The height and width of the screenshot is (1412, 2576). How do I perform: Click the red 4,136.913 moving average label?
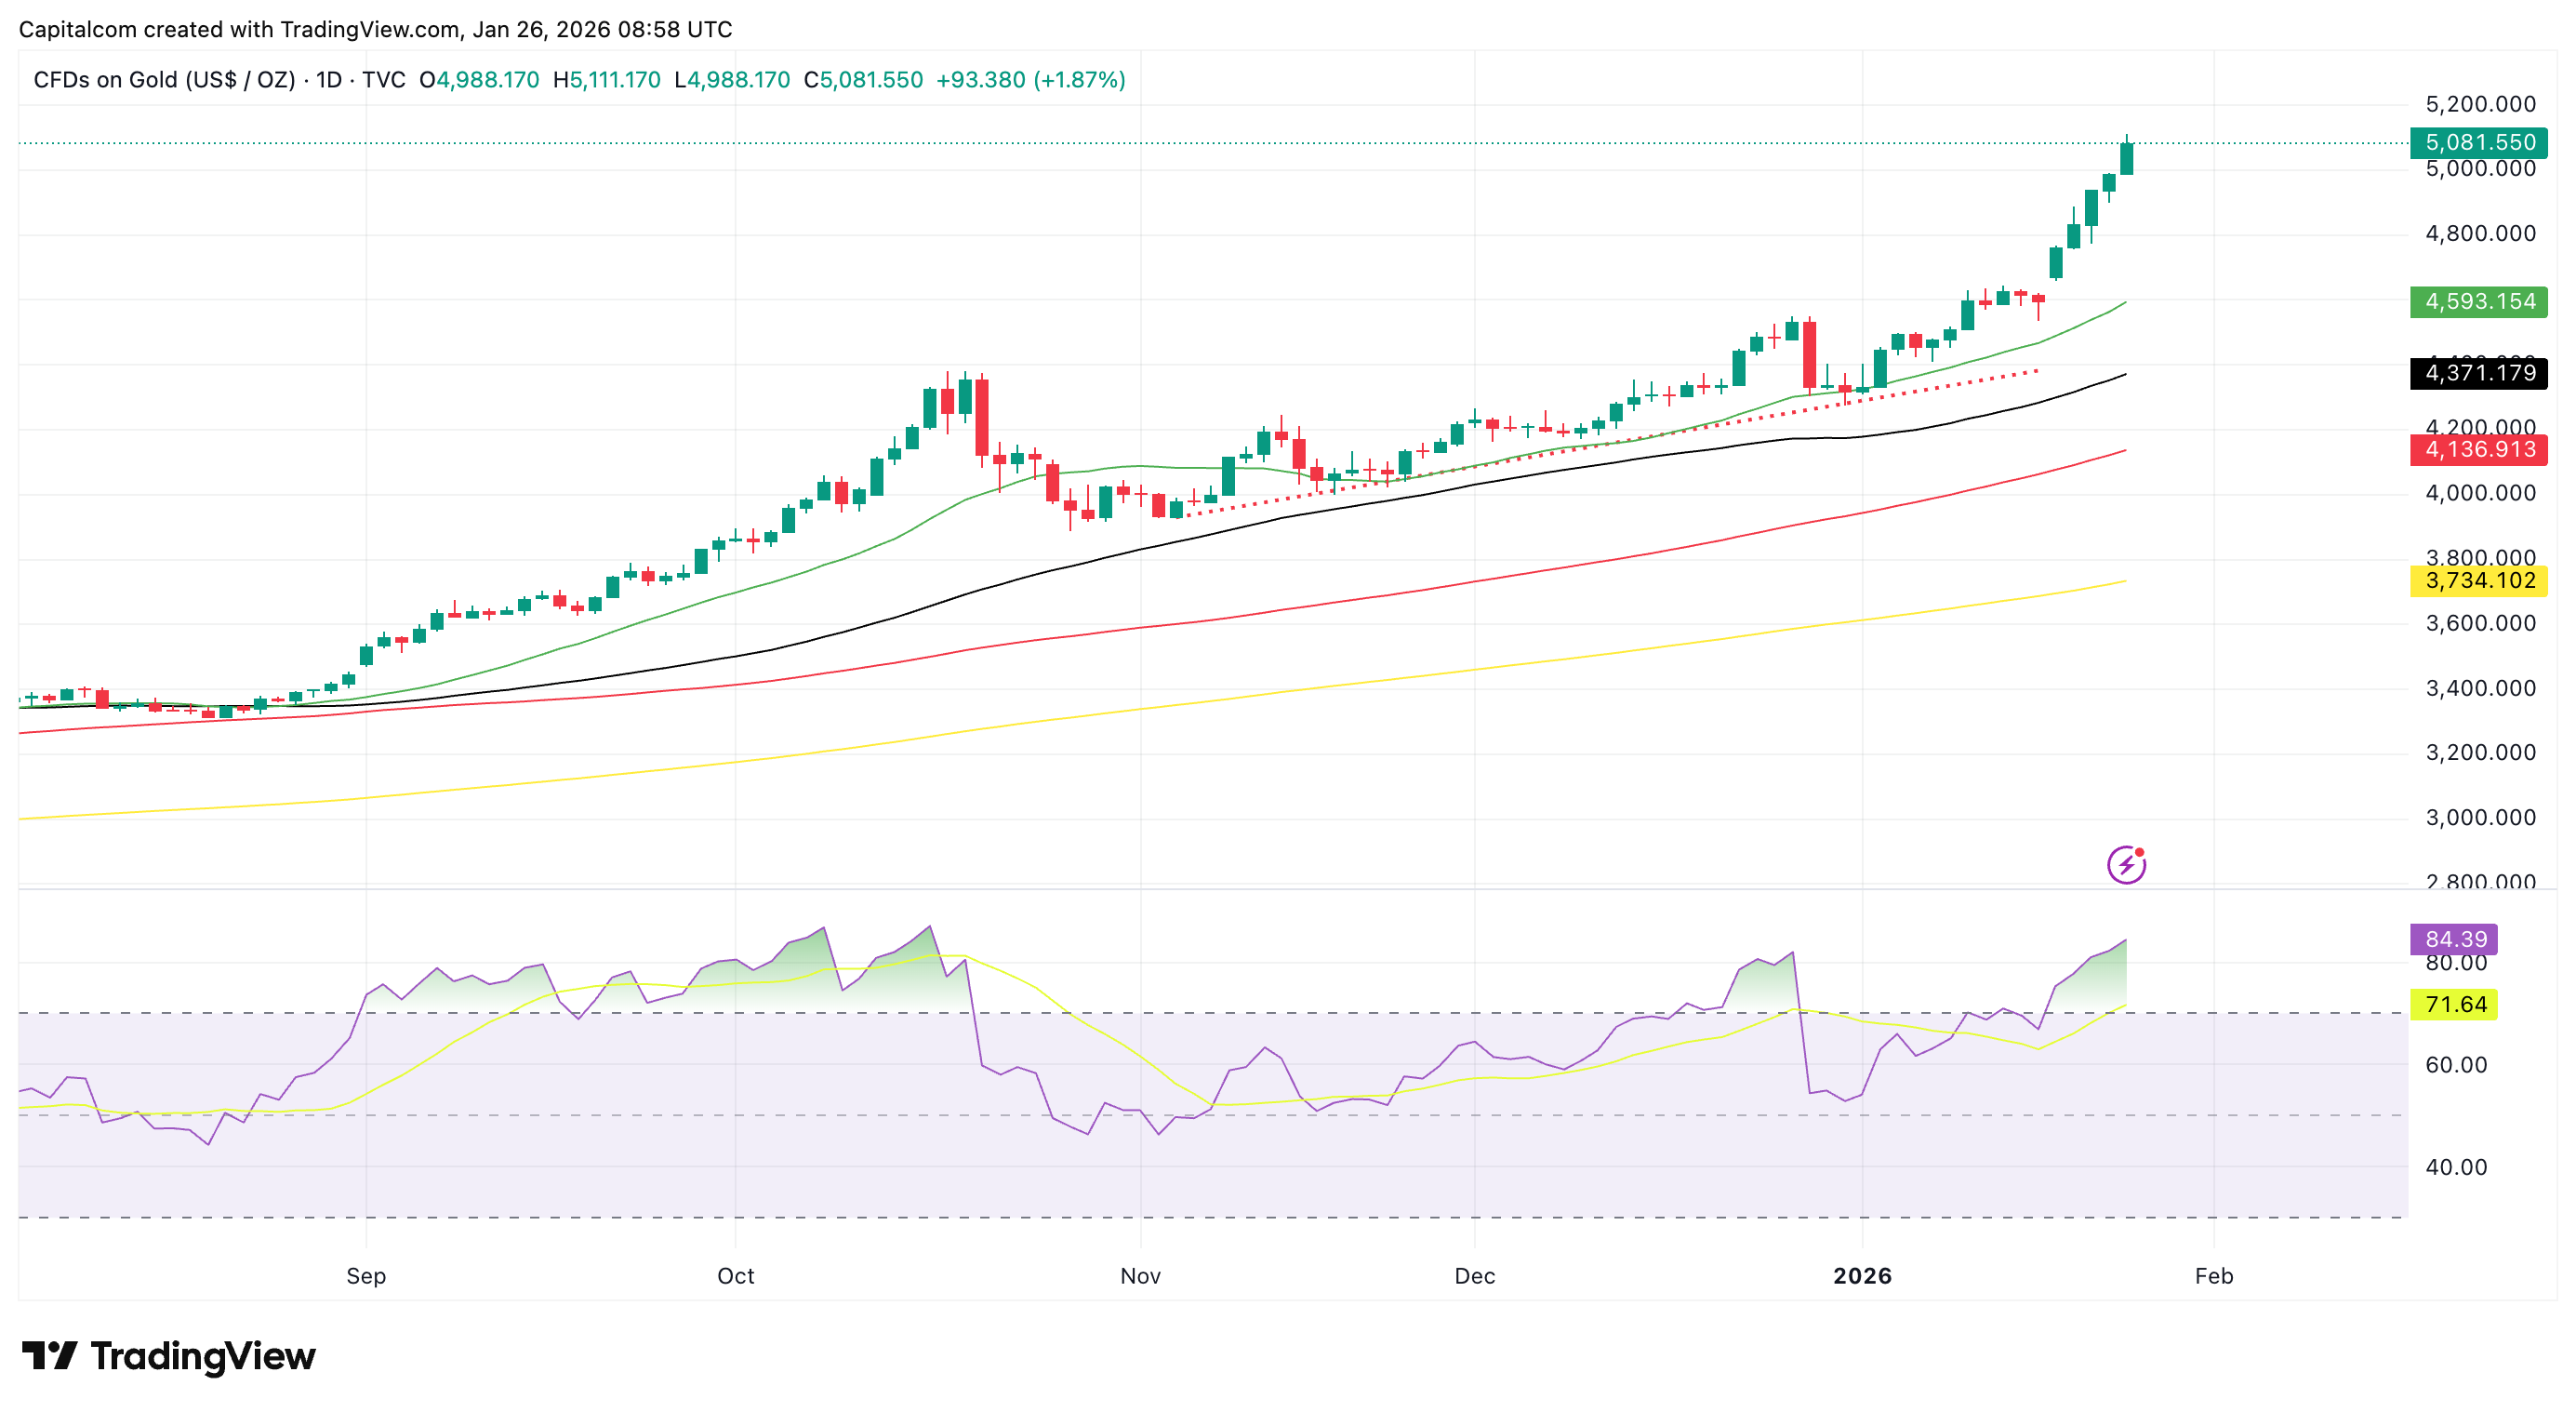point(2478,450)
